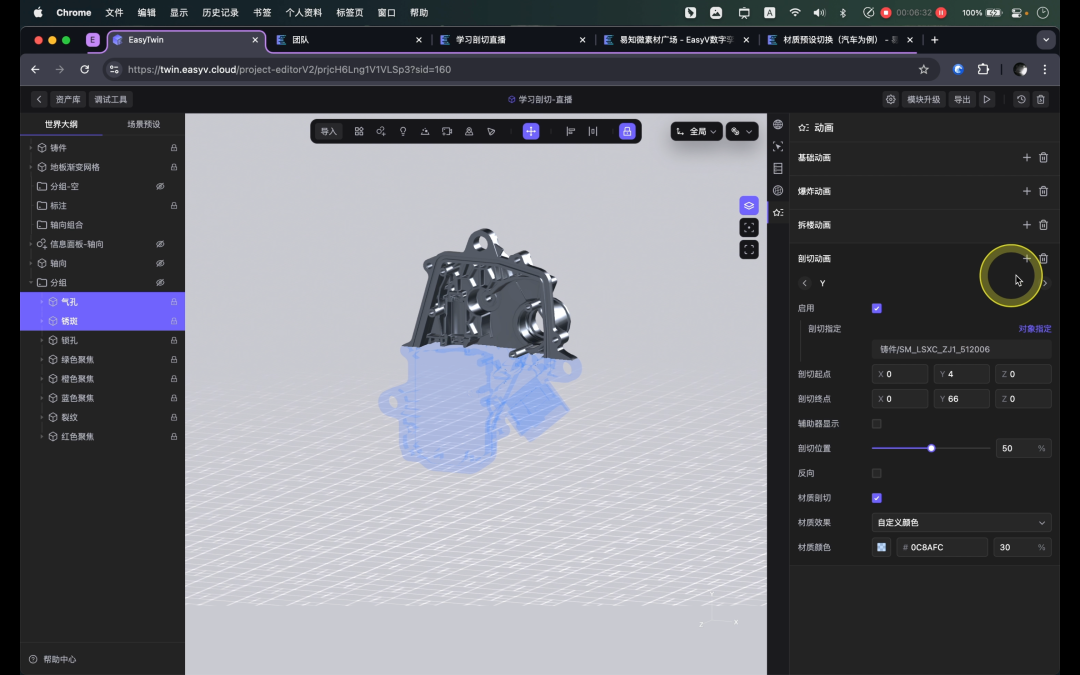This screenshot has width=1080, height=675.
Task: Toggle the lock on 铸件 layer
Action: [x=174, y=148]
